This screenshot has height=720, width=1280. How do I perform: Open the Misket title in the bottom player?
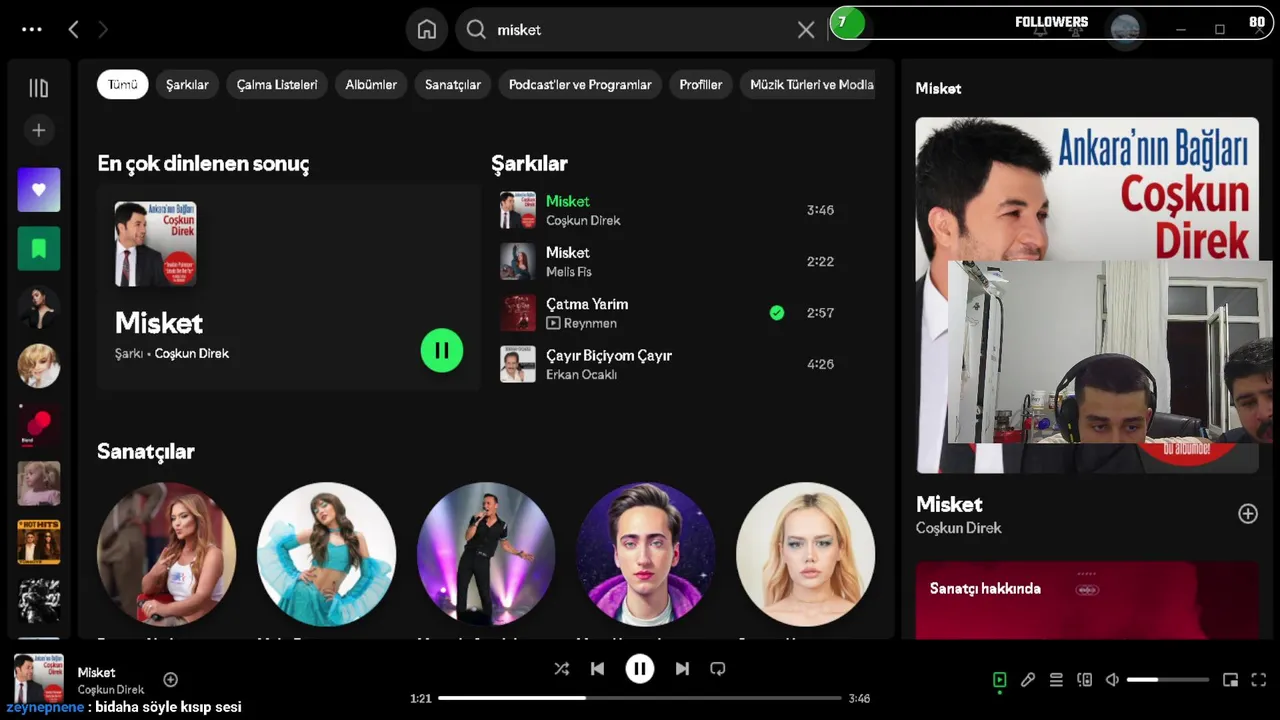point(97,673)
